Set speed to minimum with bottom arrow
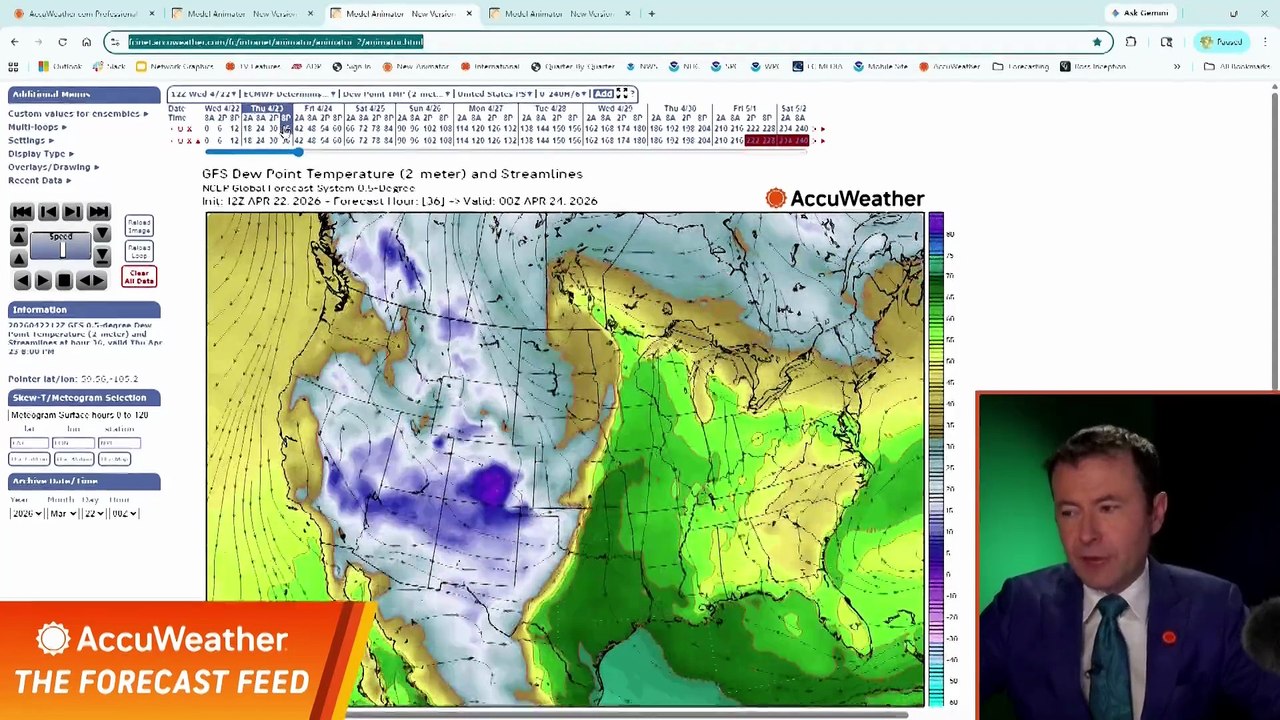The width and height of the screenshot is (1280, 720). [x=102, y=257]
